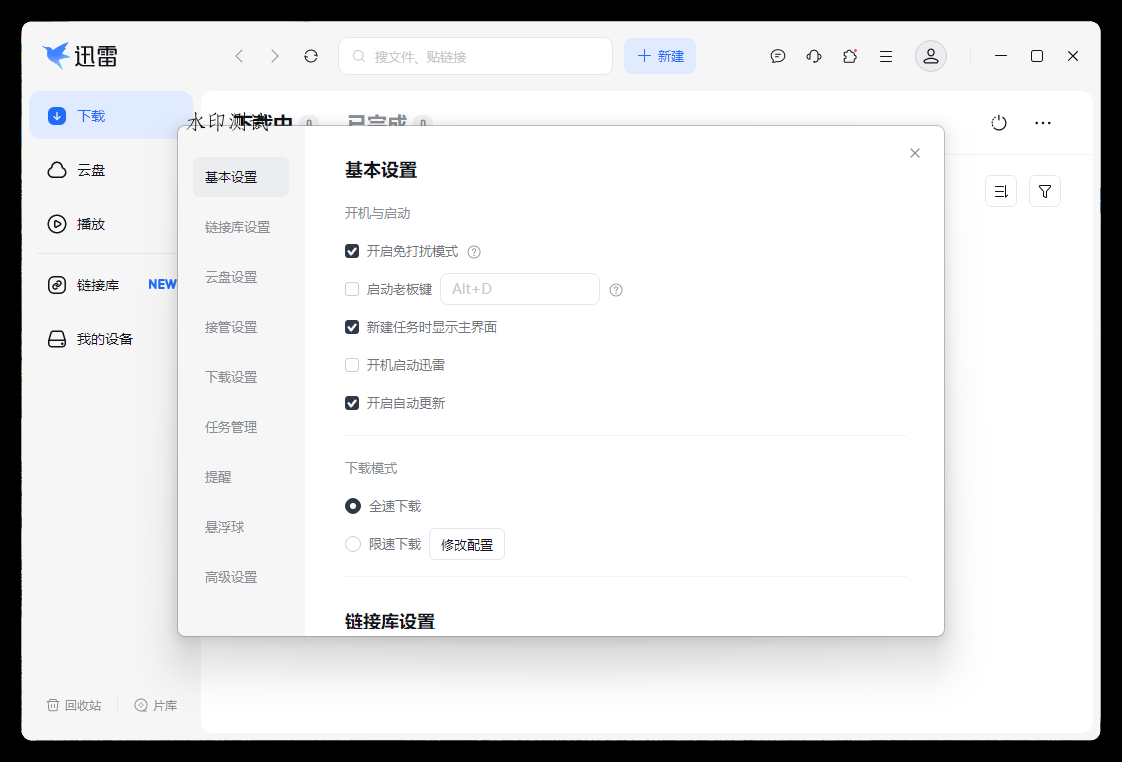Image resolution: width=1122 pixels, height=762 pixels.
Task: Open the messages chat bubble icon
Action: [x=778, y=56]
